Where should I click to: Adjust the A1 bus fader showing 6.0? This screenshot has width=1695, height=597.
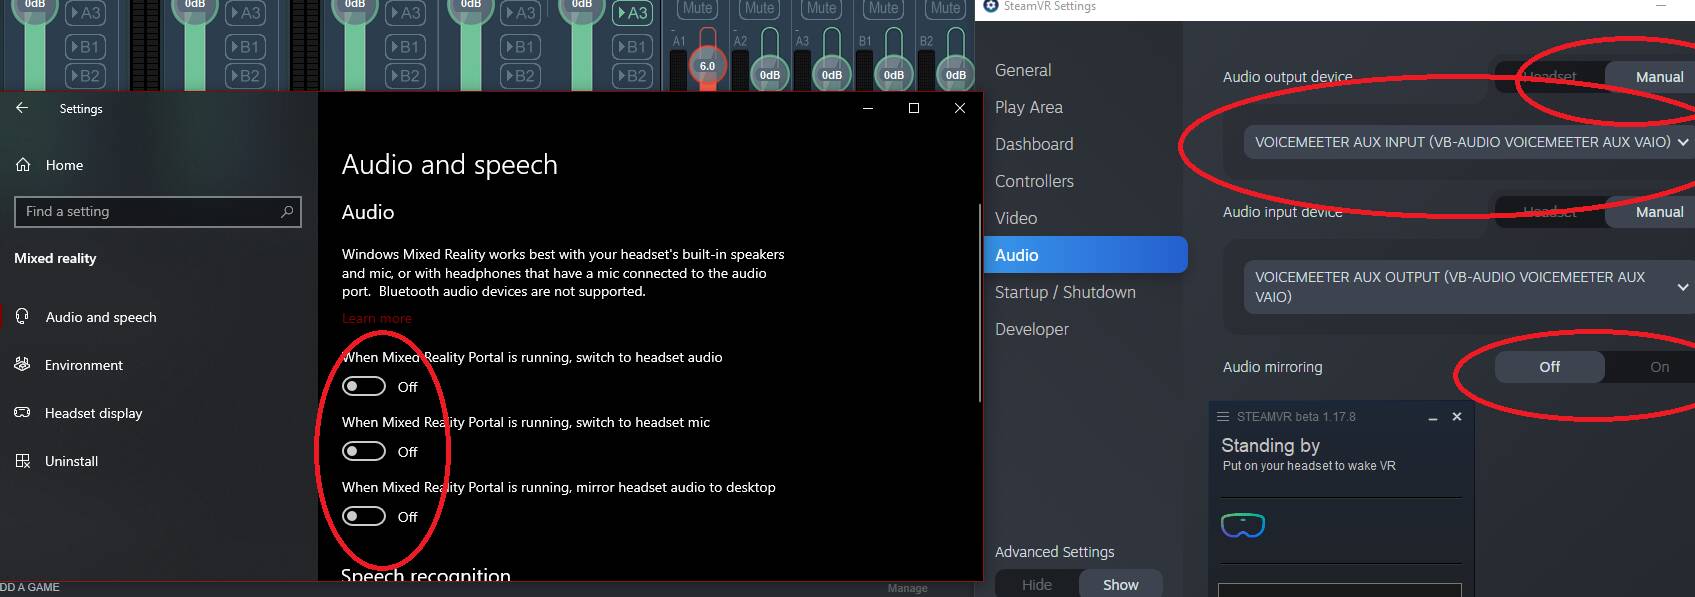click(707, 66)
